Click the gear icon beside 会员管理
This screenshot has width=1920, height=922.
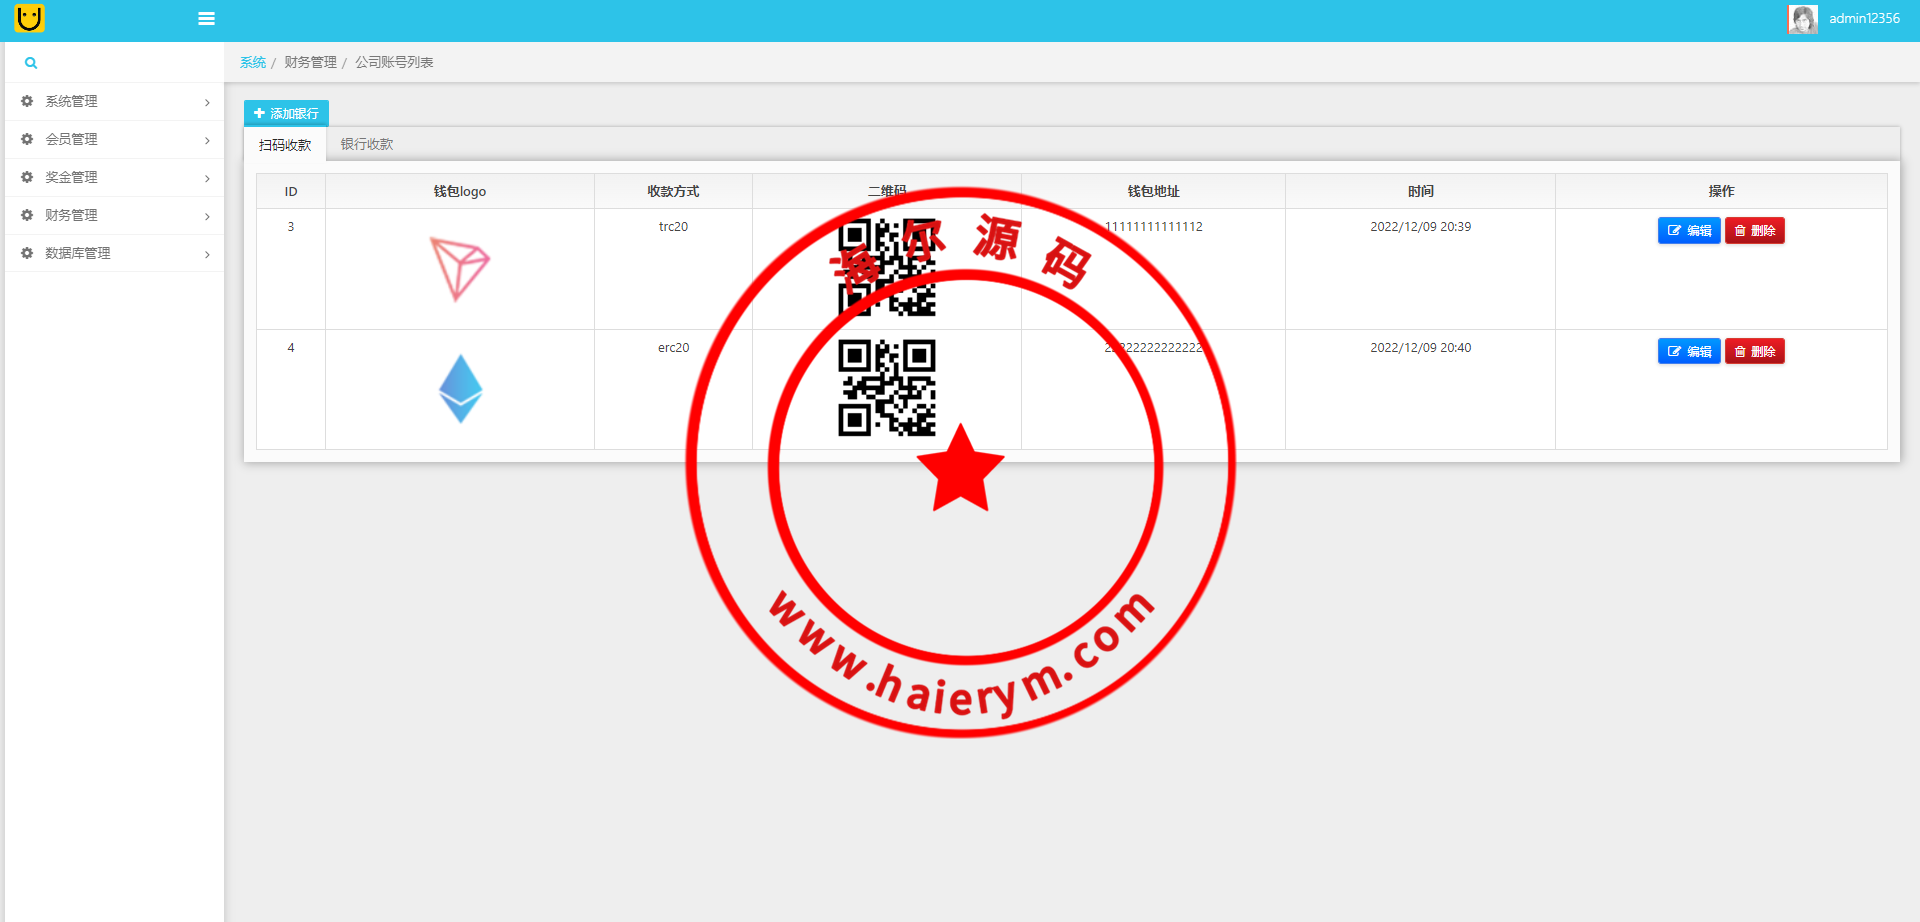pos(27,139)
